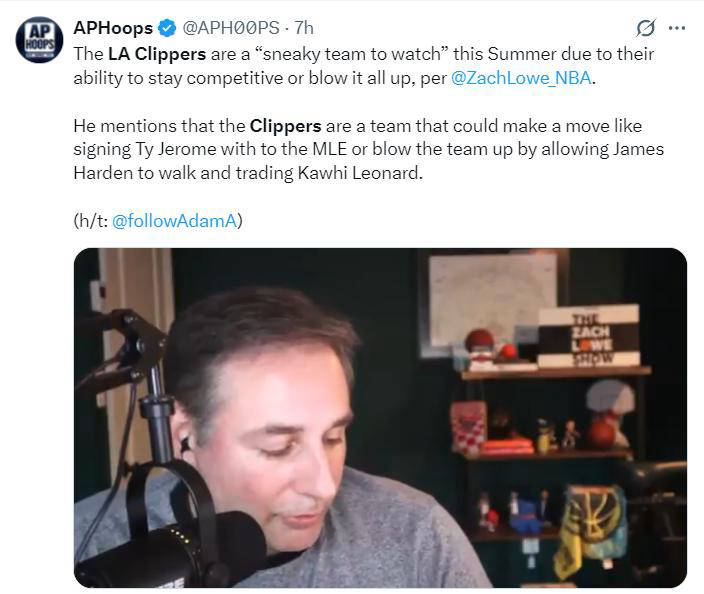
Task: Open tweet via the sneaky team sentence
Action: tap(364, 66)
